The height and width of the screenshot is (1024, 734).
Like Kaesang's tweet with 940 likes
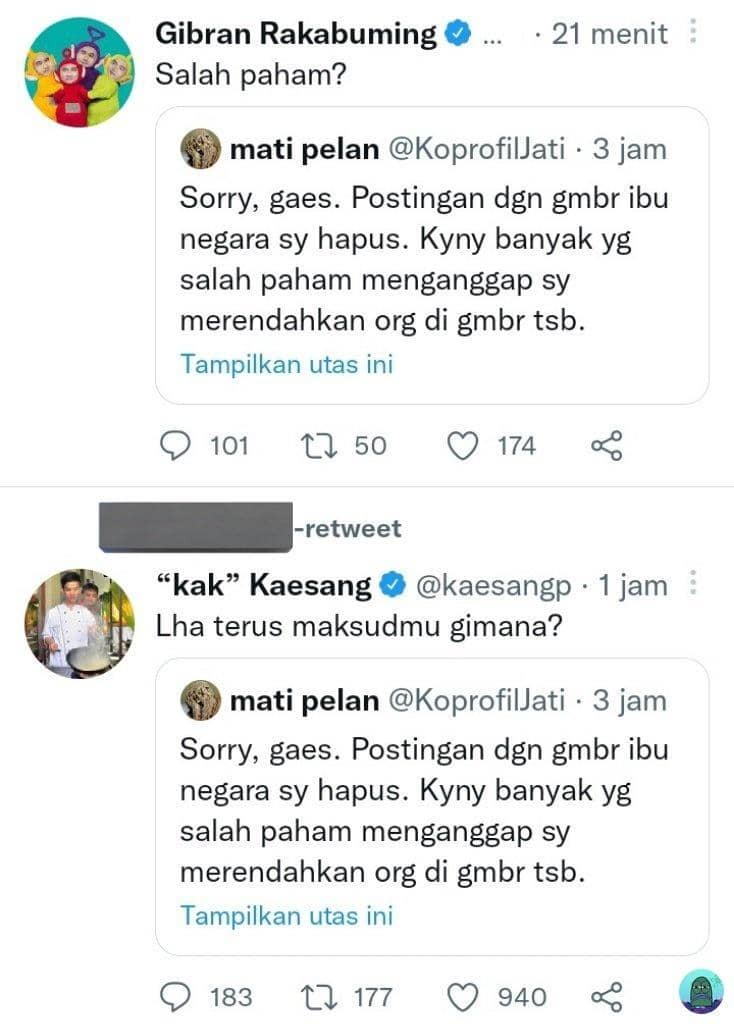(461, 996)
